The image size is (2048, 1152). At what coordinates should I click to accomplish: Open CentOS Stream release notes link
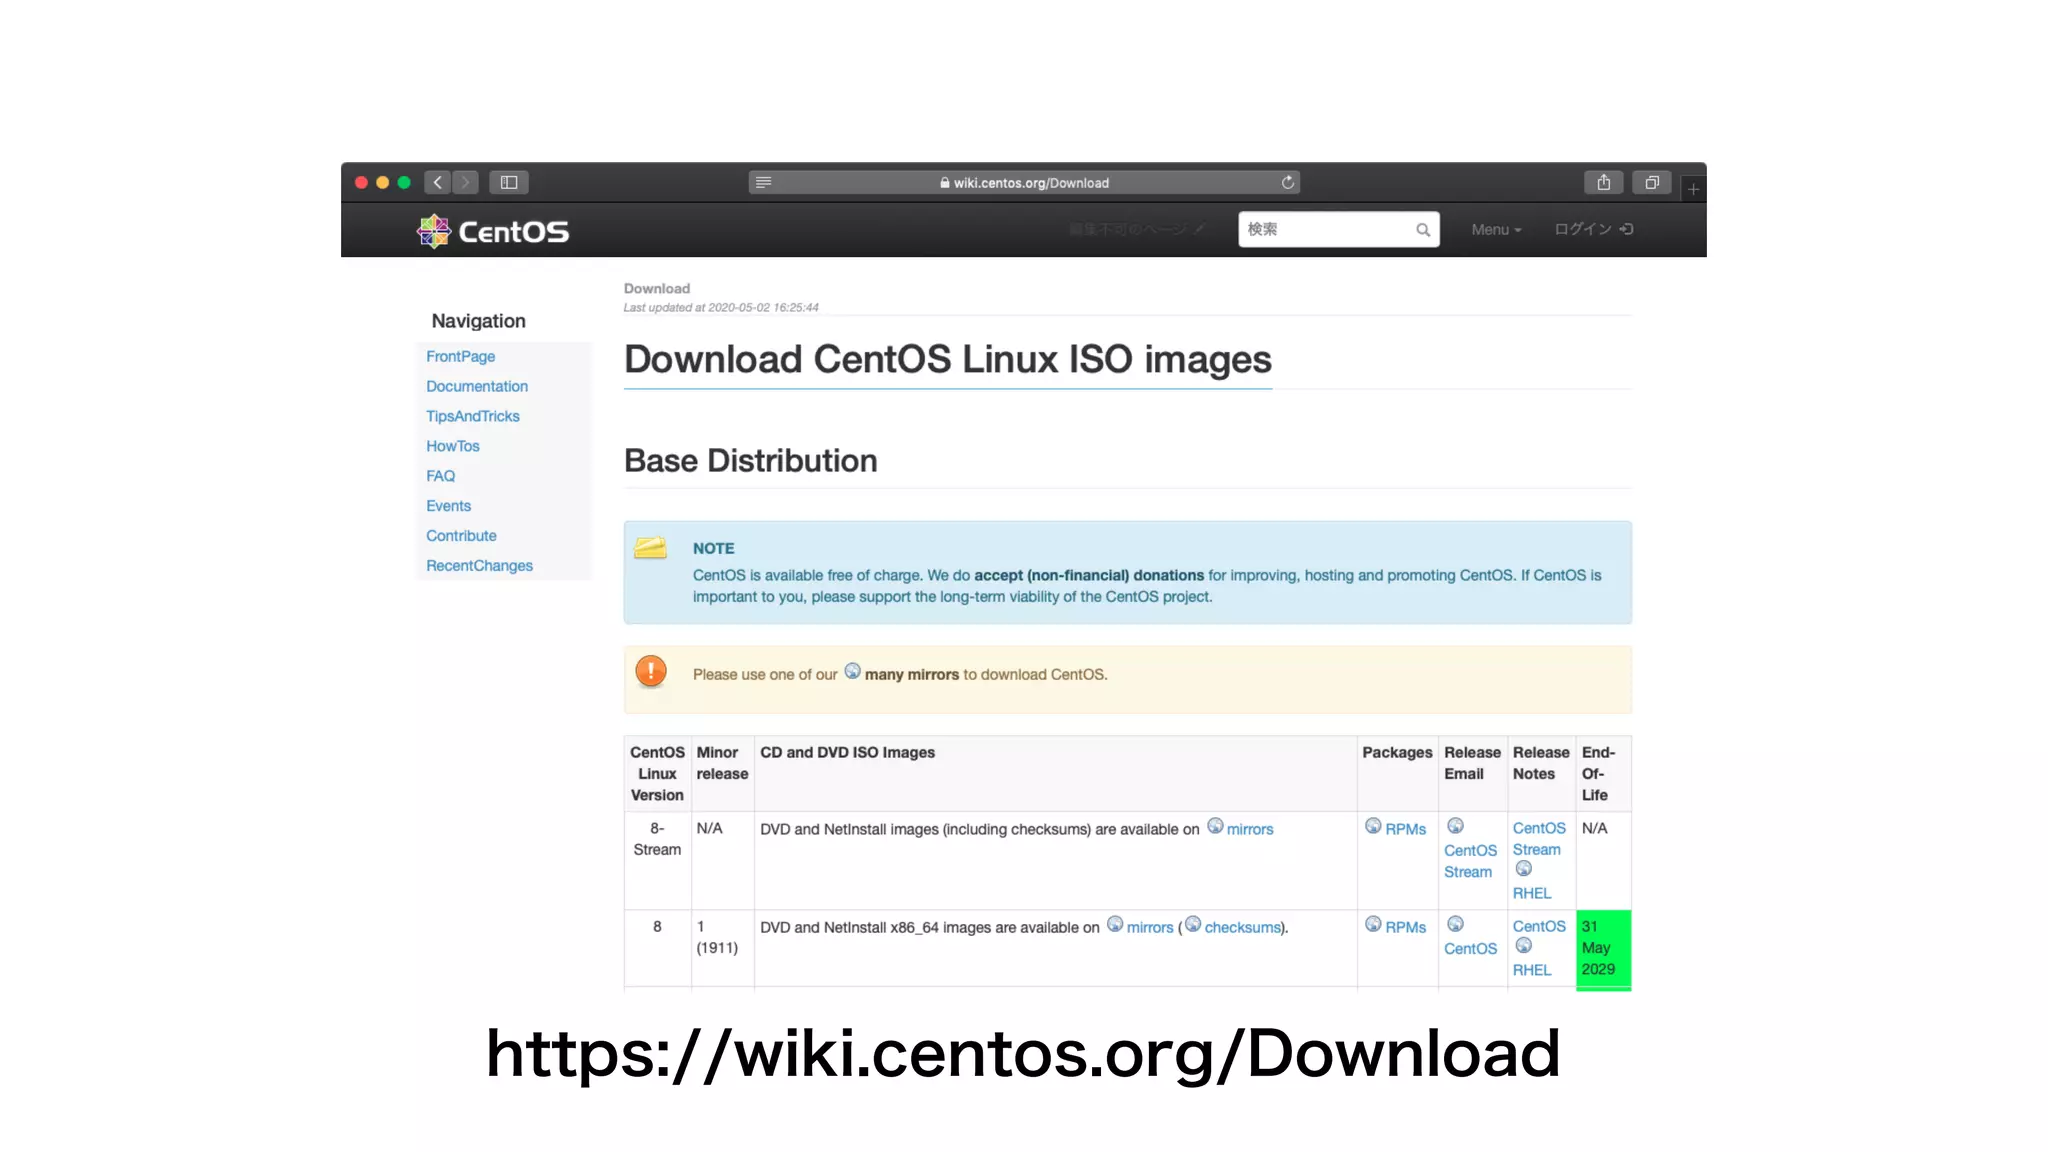click(x=1539, y=839)
